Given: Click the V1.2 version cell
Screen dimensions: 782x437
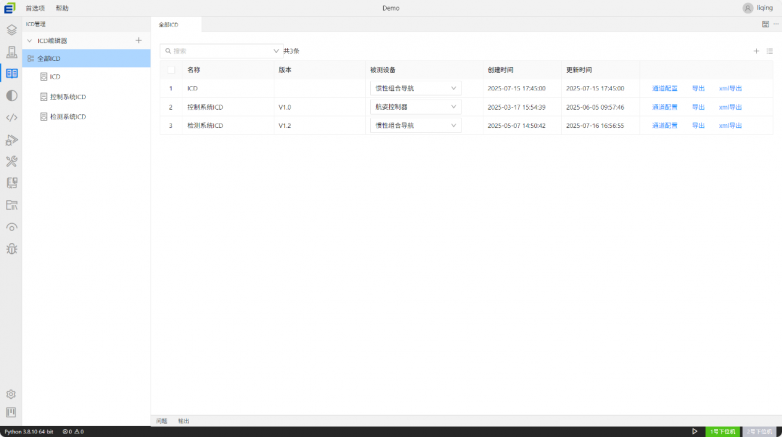Looking at the screenshot, I should (285, 126).
